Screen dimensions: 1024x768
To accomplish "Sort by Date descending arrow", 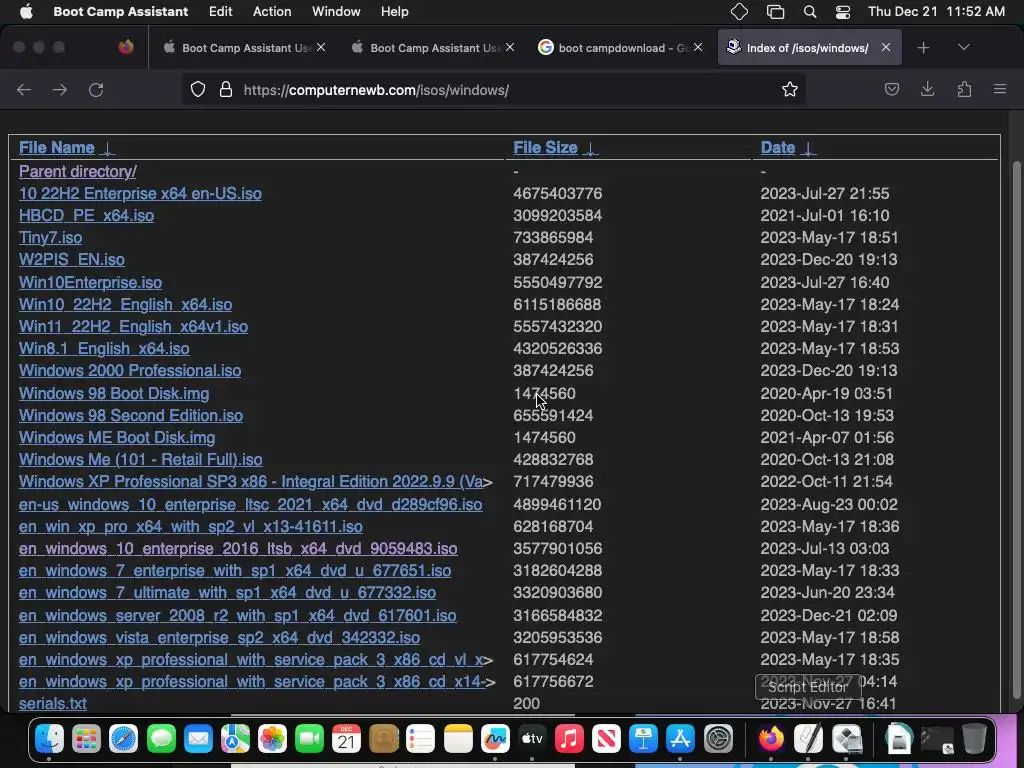I will coord(808,149).
